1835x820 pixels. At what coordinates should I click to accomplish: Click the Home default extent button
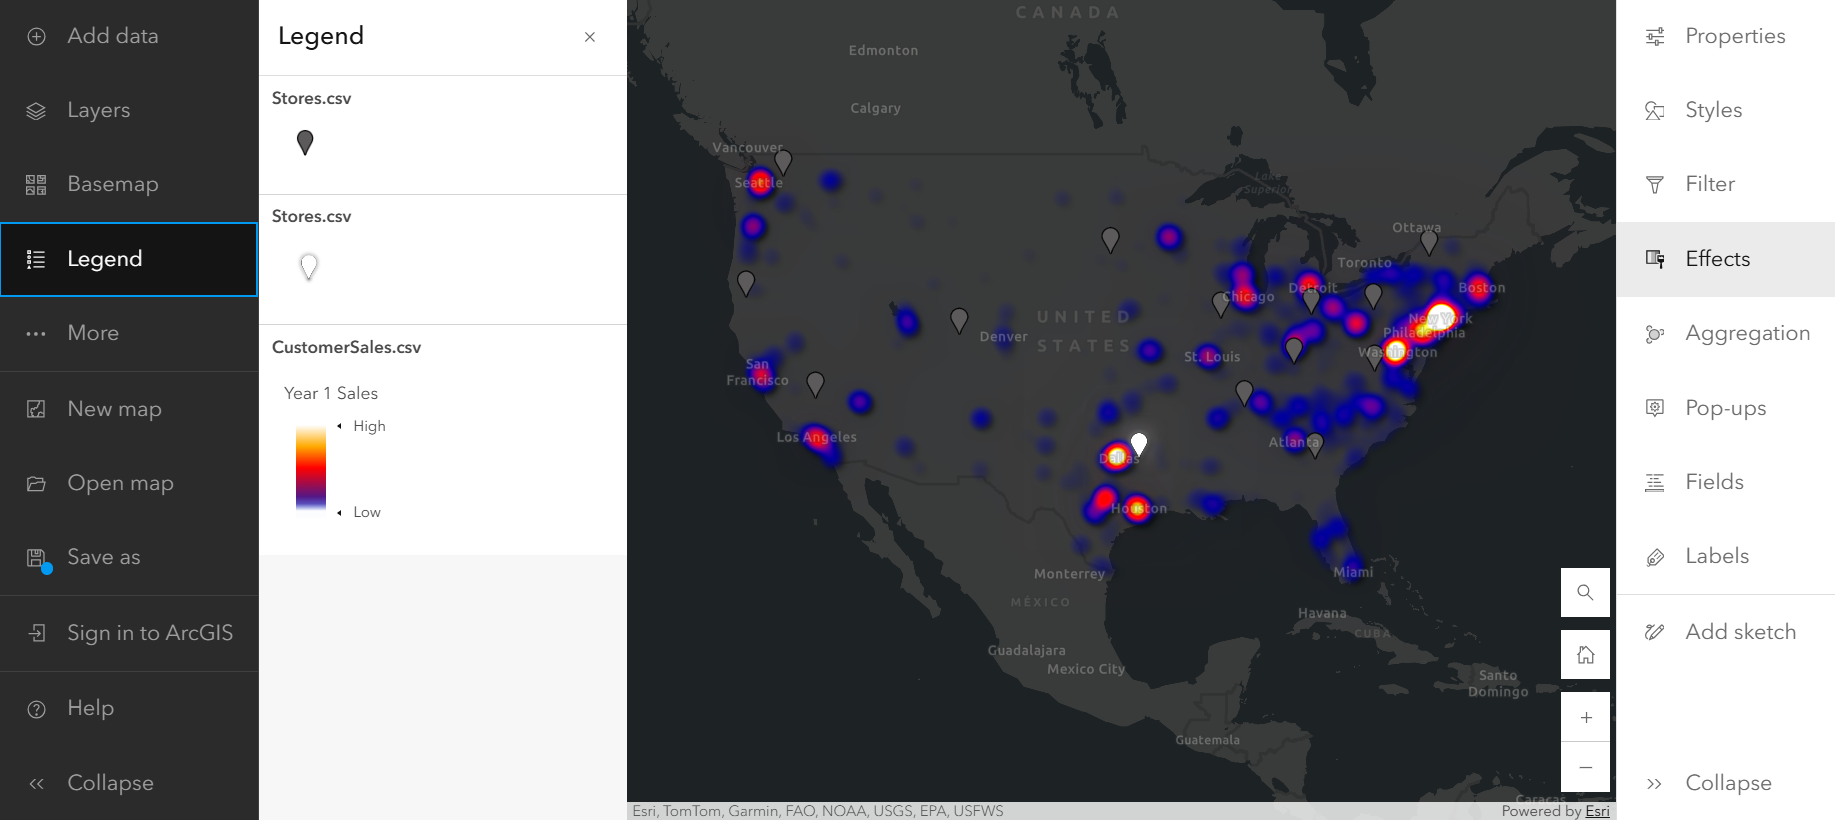click(1585, 655)
